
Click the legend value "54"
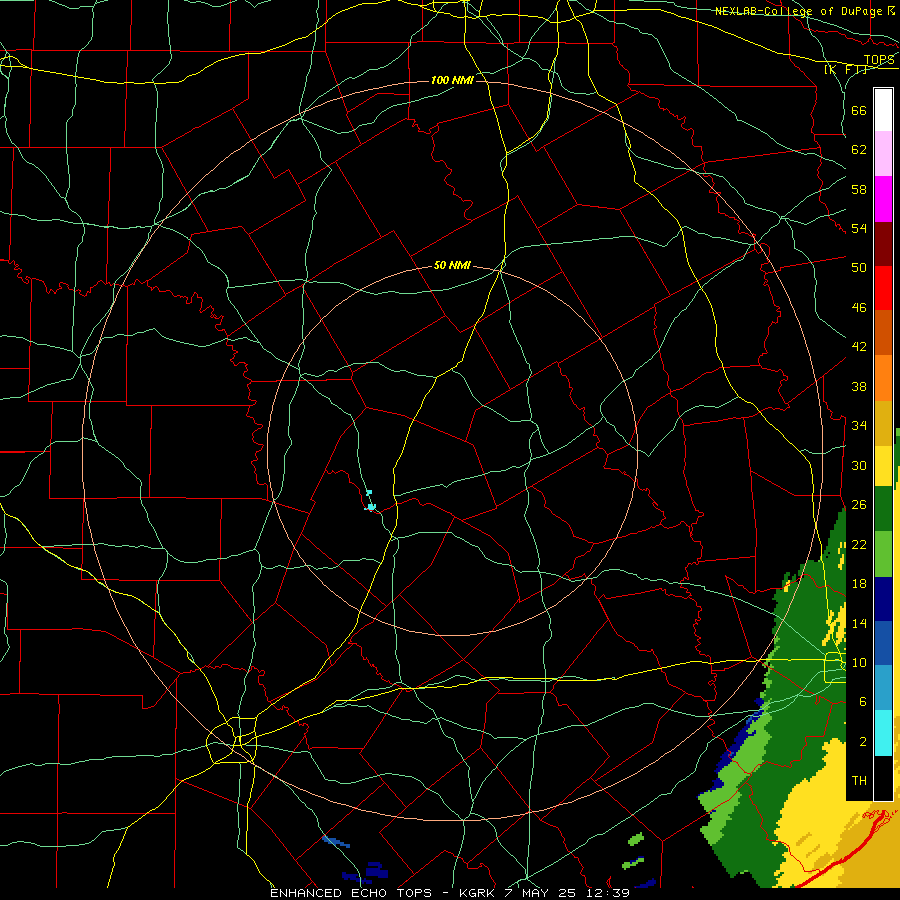point(859,228)
